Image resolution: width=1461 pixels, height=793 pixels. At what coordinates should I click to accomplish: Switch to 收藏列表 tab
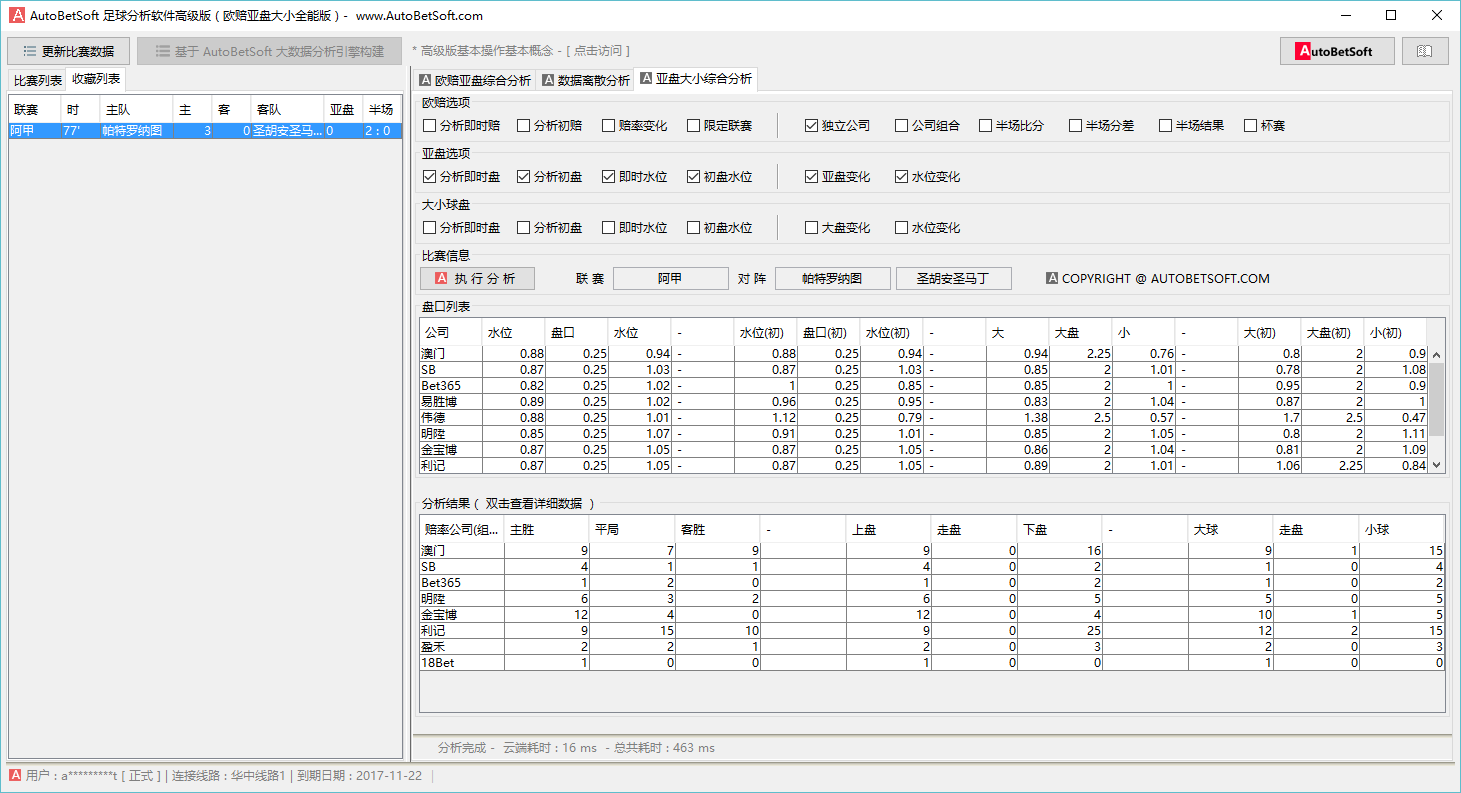(96, 79)
